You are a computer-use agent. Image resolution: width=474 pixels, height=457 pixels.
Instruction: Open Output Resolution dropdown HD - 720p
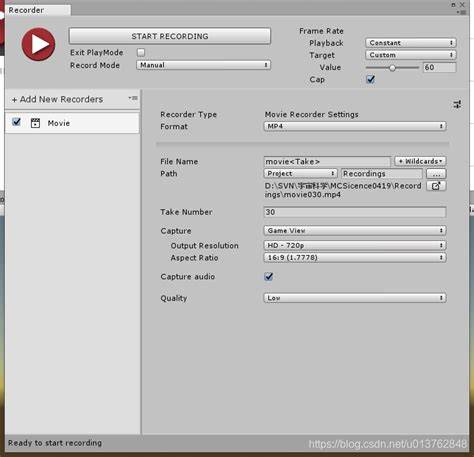click(x=355, y=245)
